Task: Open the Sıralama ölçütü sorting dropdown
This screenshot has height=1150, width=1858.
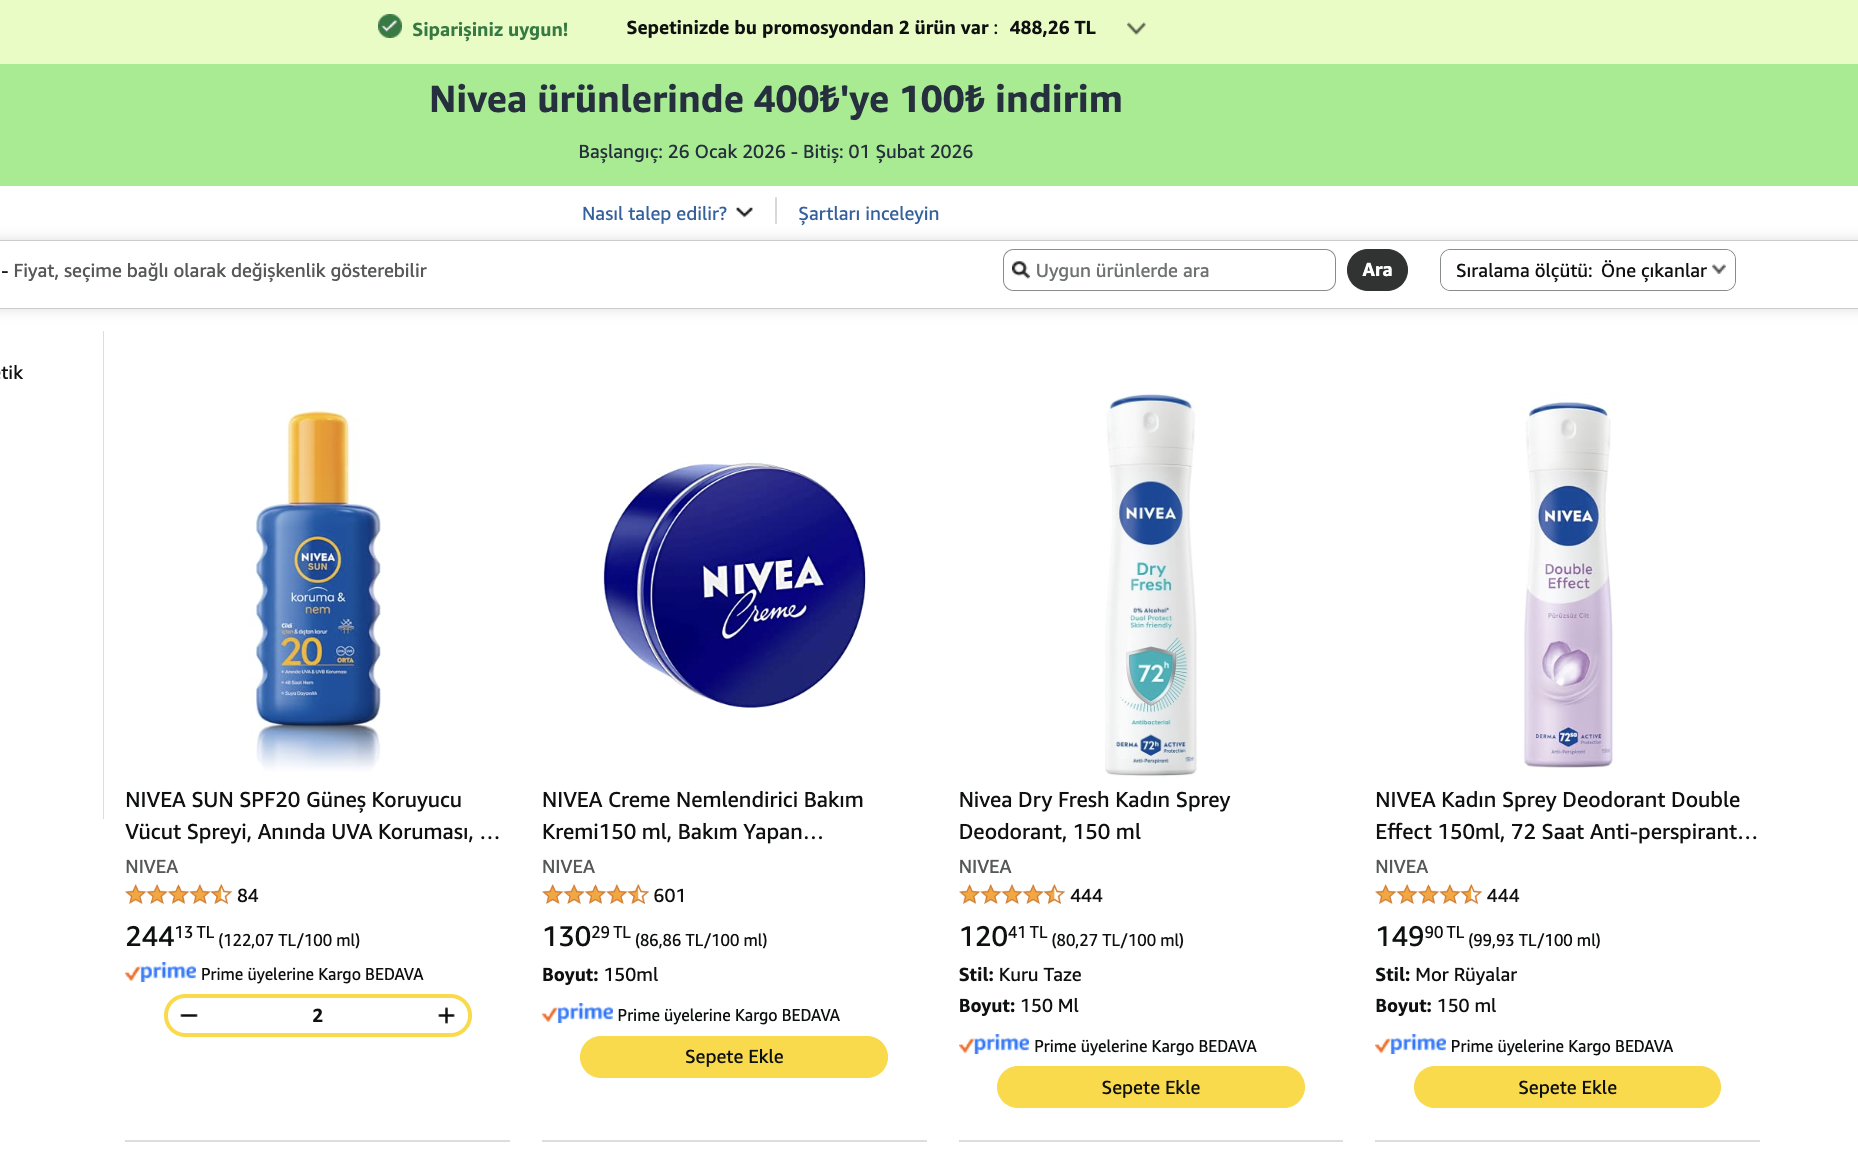Action: 1588,270
